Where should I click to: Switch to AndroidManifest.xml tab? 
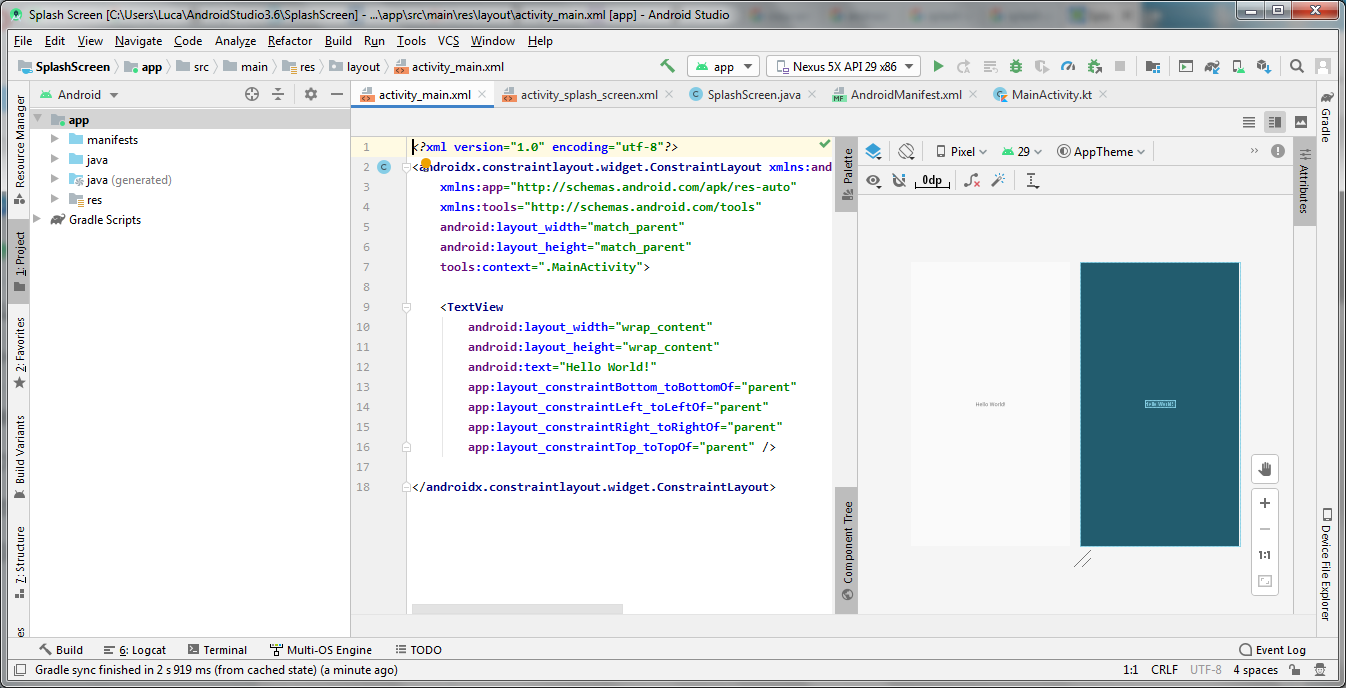point(904,95)
